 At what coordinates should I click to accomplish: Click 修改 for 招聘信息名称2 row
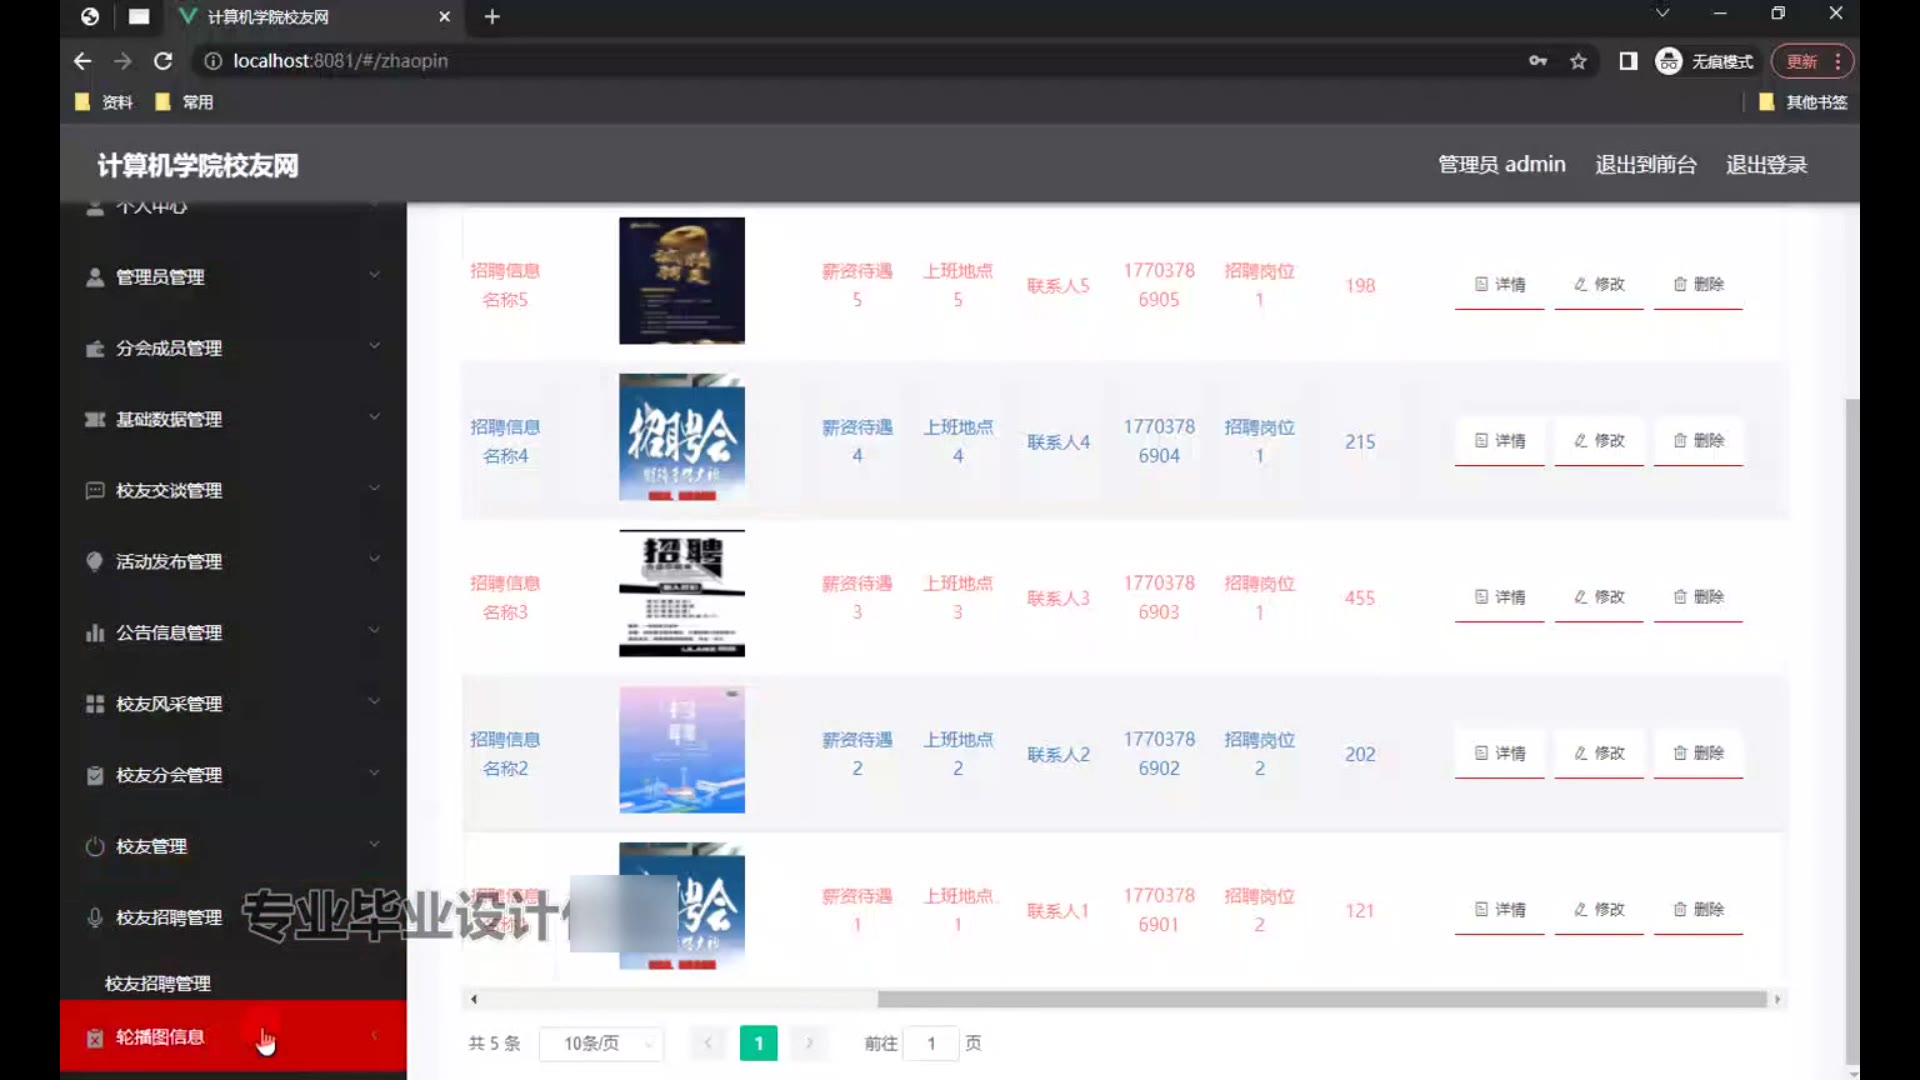pyautogui.click(x=1598, y=753)
